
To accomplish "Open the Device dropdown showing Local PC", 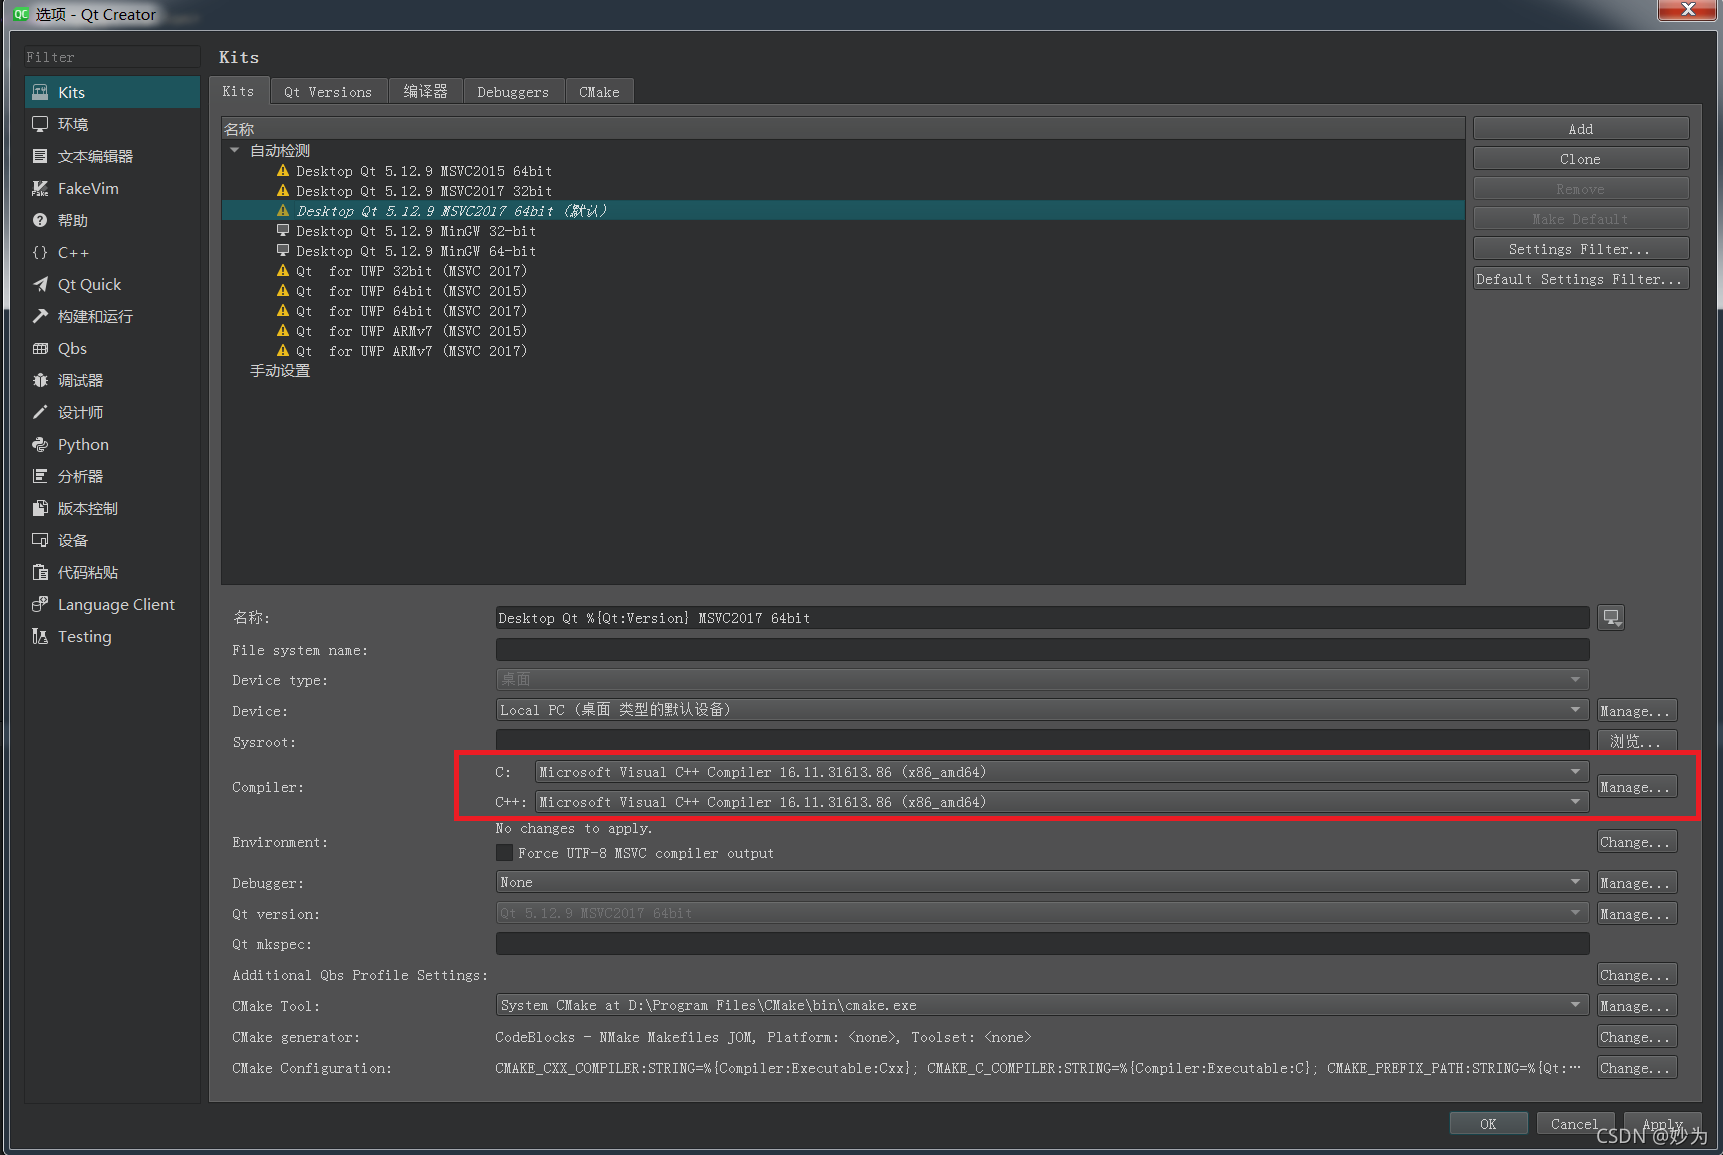I will tap(1042, 710).
